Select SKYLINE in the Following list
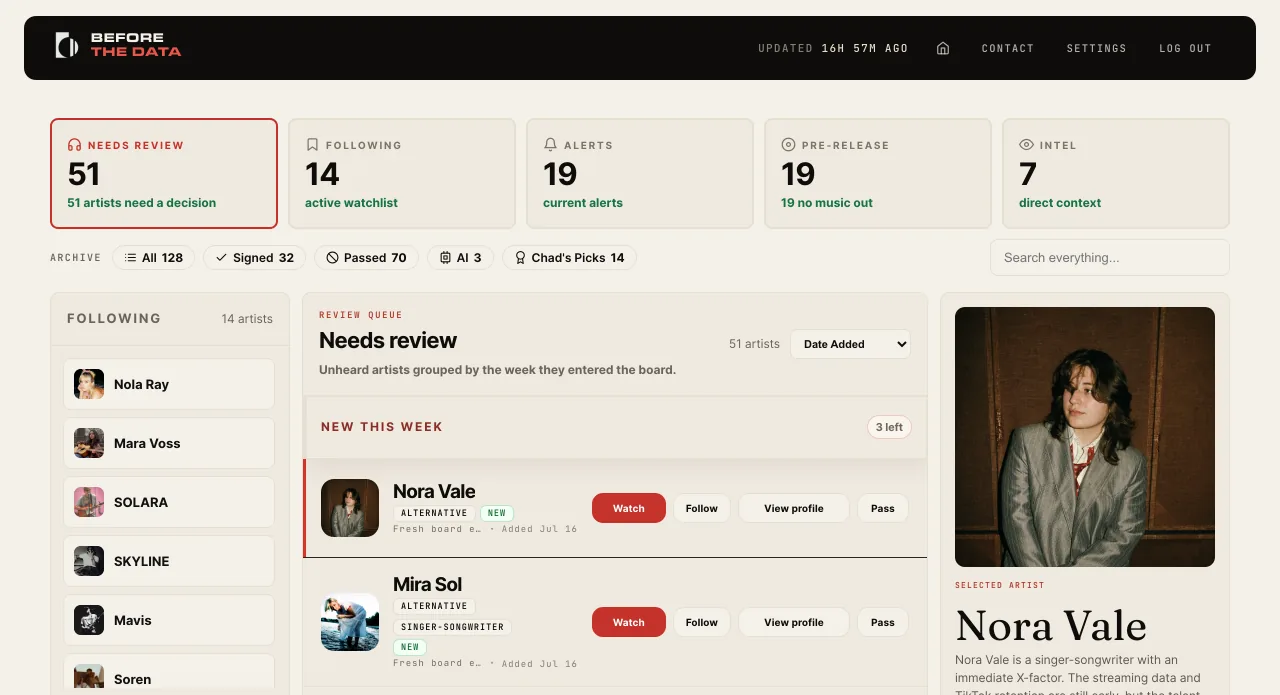The height and width of the screenshot is (695, 1280). (x=169, y=561)
